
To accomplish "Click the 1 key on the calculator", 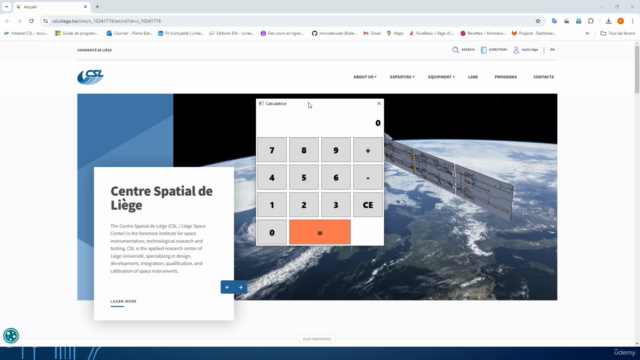I will 272,205.
